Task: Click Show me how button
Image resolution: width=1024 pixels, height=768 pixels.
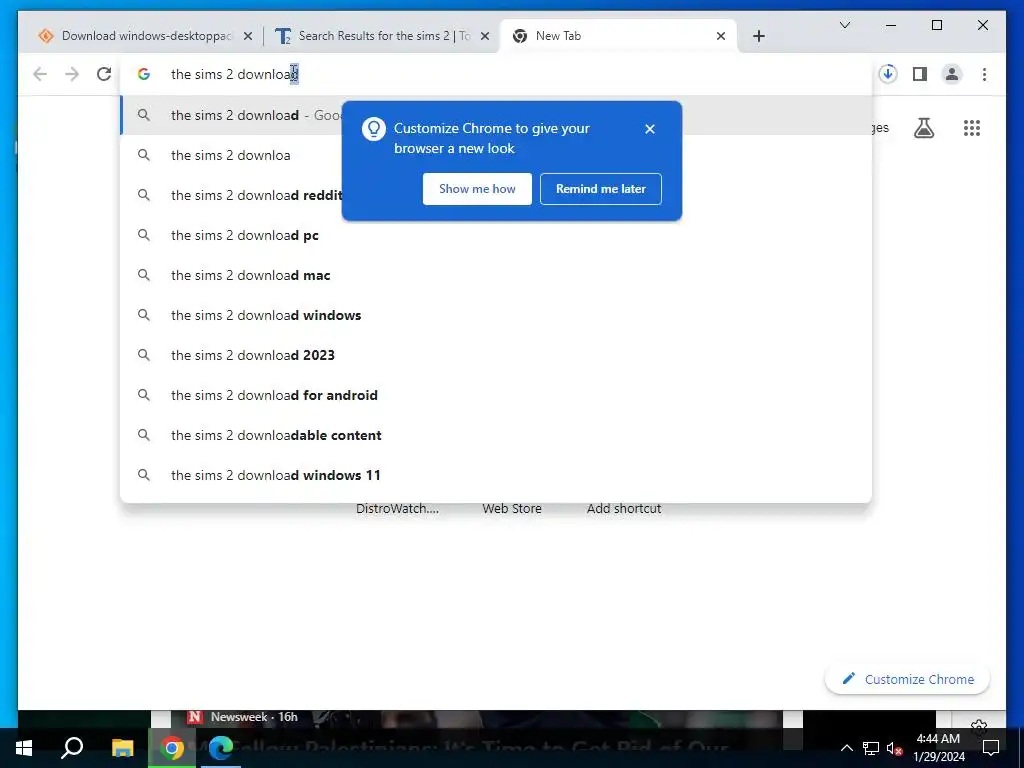Action: [477, 189]
